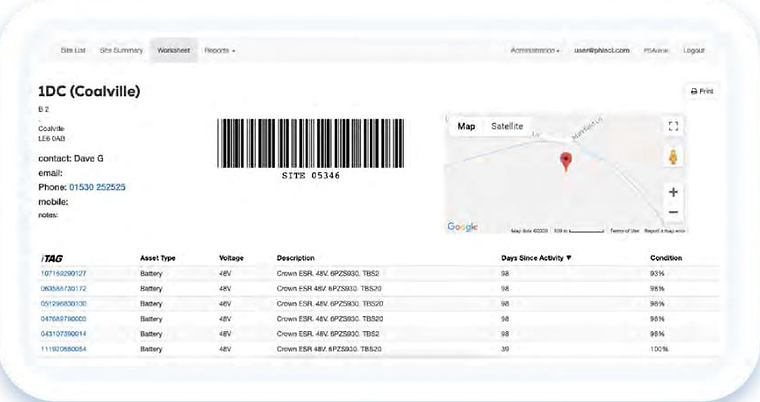760x402 pixels.
Task: Sort table by iTAG column header
Action: pyautogui.click(x=52, y=258)
